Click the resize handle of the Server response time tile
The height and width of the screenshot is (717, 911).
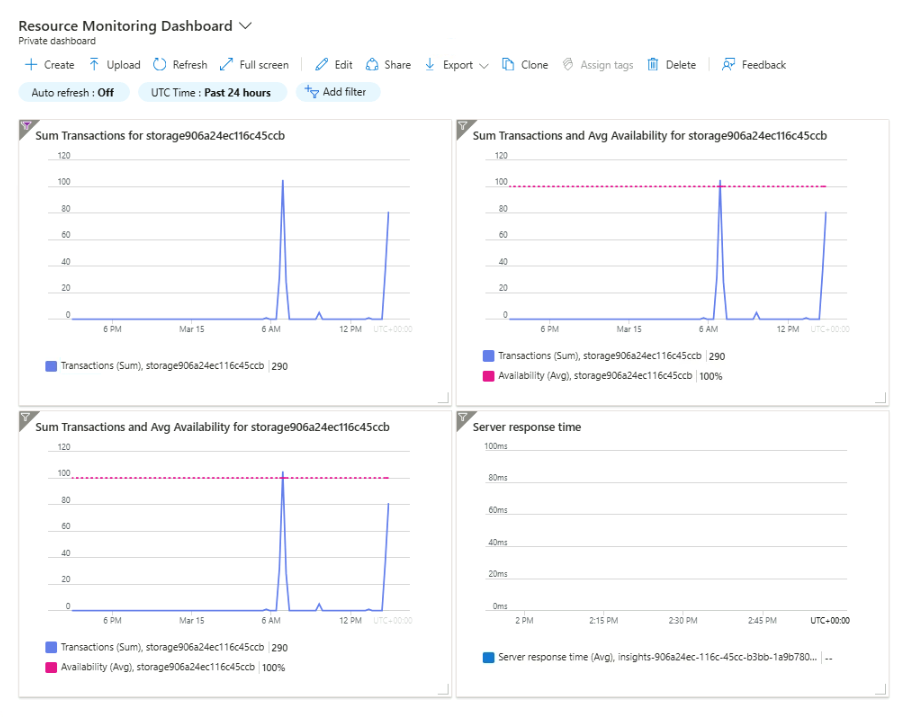880,689
